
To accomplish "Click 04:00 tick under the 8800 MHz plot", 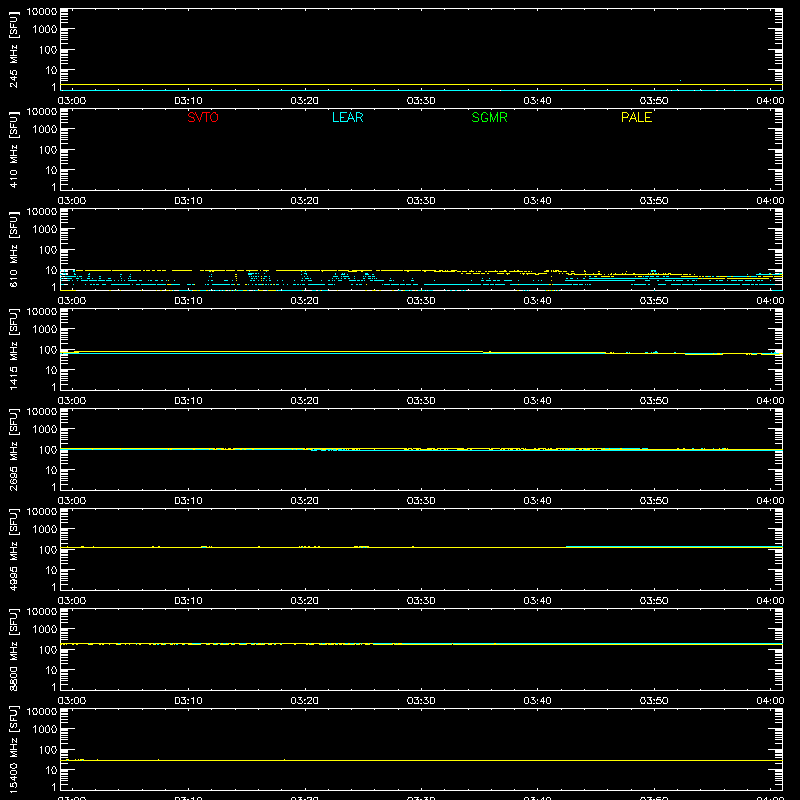I will (770, 701).
